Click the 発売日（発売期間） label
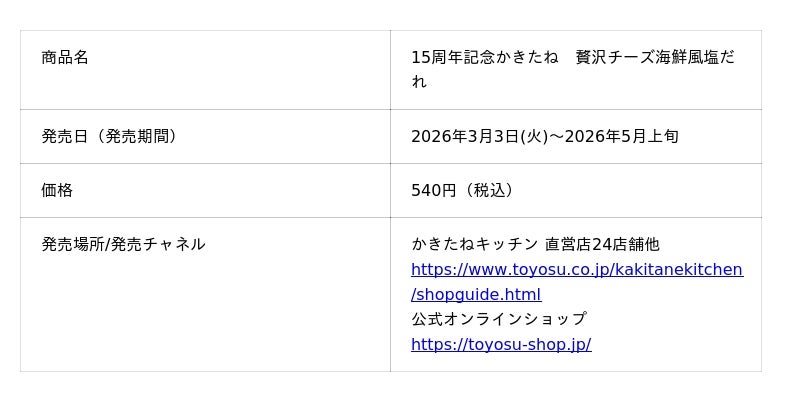 click(x=108, y=136)
